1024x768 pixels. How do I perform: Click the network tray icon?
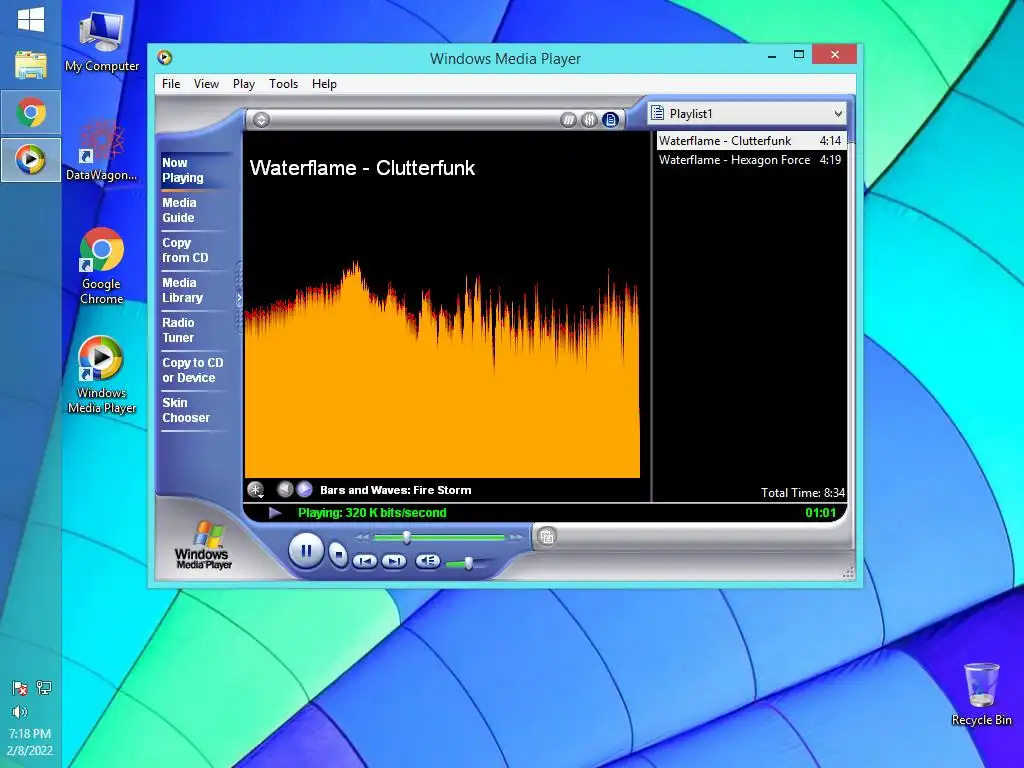pyautogui.click(x=44, y=688)
